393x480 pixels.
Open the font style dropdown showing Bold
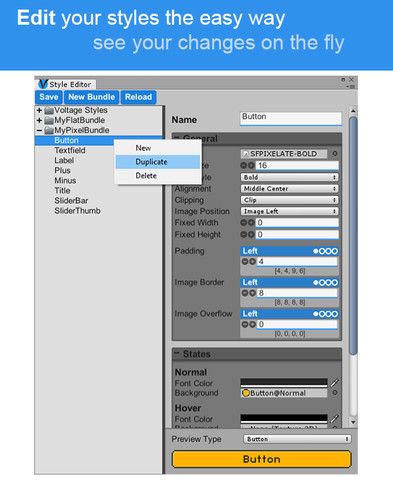[x=289, y=177]
